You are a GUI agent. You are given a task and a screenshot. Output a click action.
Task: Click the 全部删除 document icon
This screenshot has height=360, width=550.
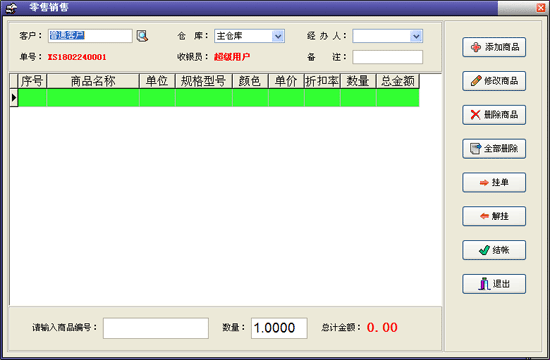[x=475, y=148]
